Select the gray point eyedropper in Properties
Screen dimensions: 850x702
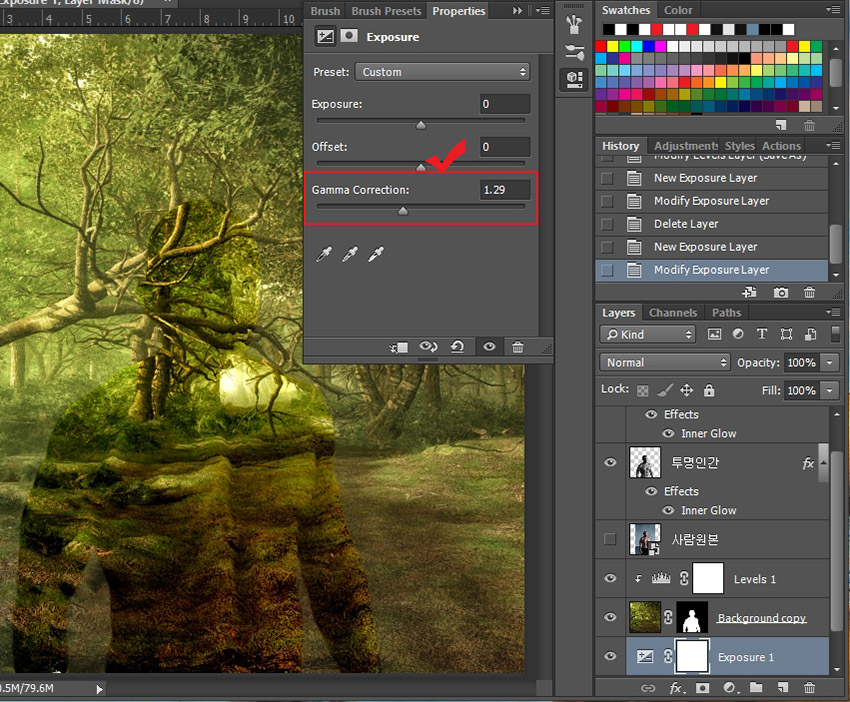(350, 254)
